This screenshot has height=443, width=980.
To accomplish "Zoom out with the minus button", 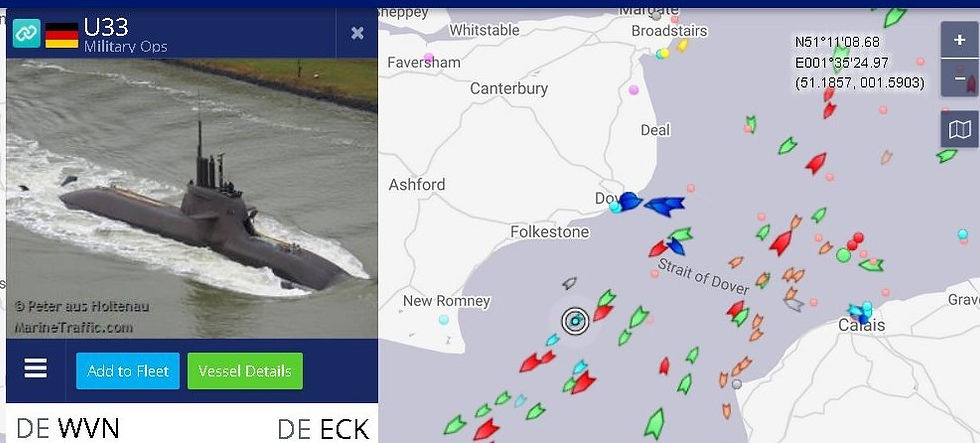I will [x=959, y=78].
